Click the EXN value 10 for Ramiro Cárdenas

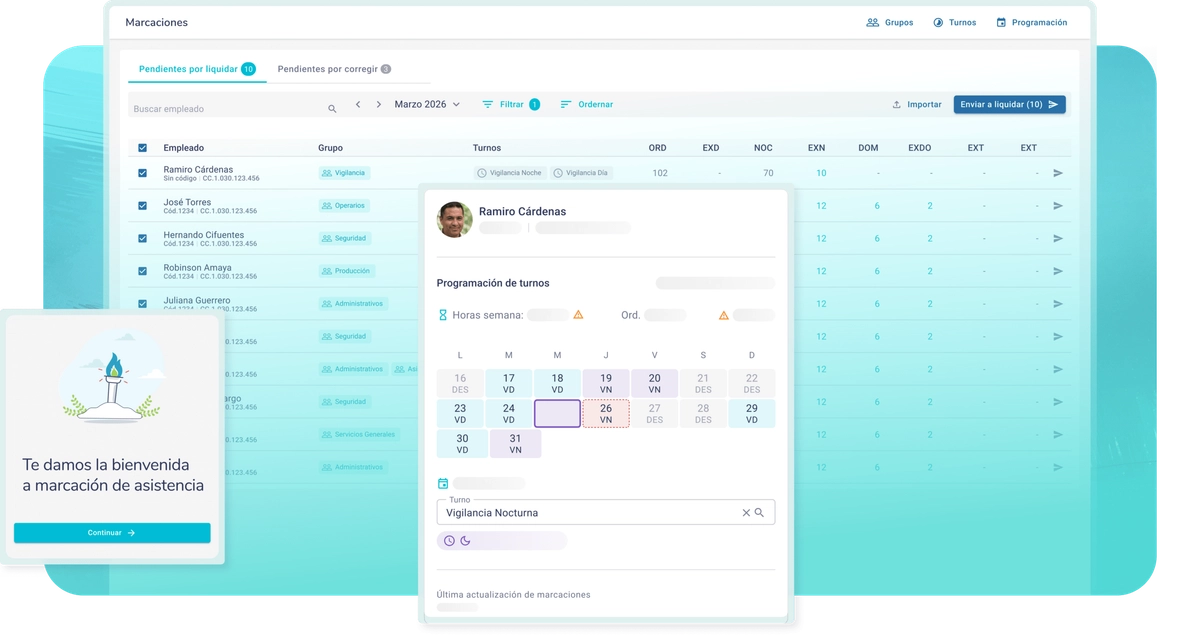coord(821,173)
